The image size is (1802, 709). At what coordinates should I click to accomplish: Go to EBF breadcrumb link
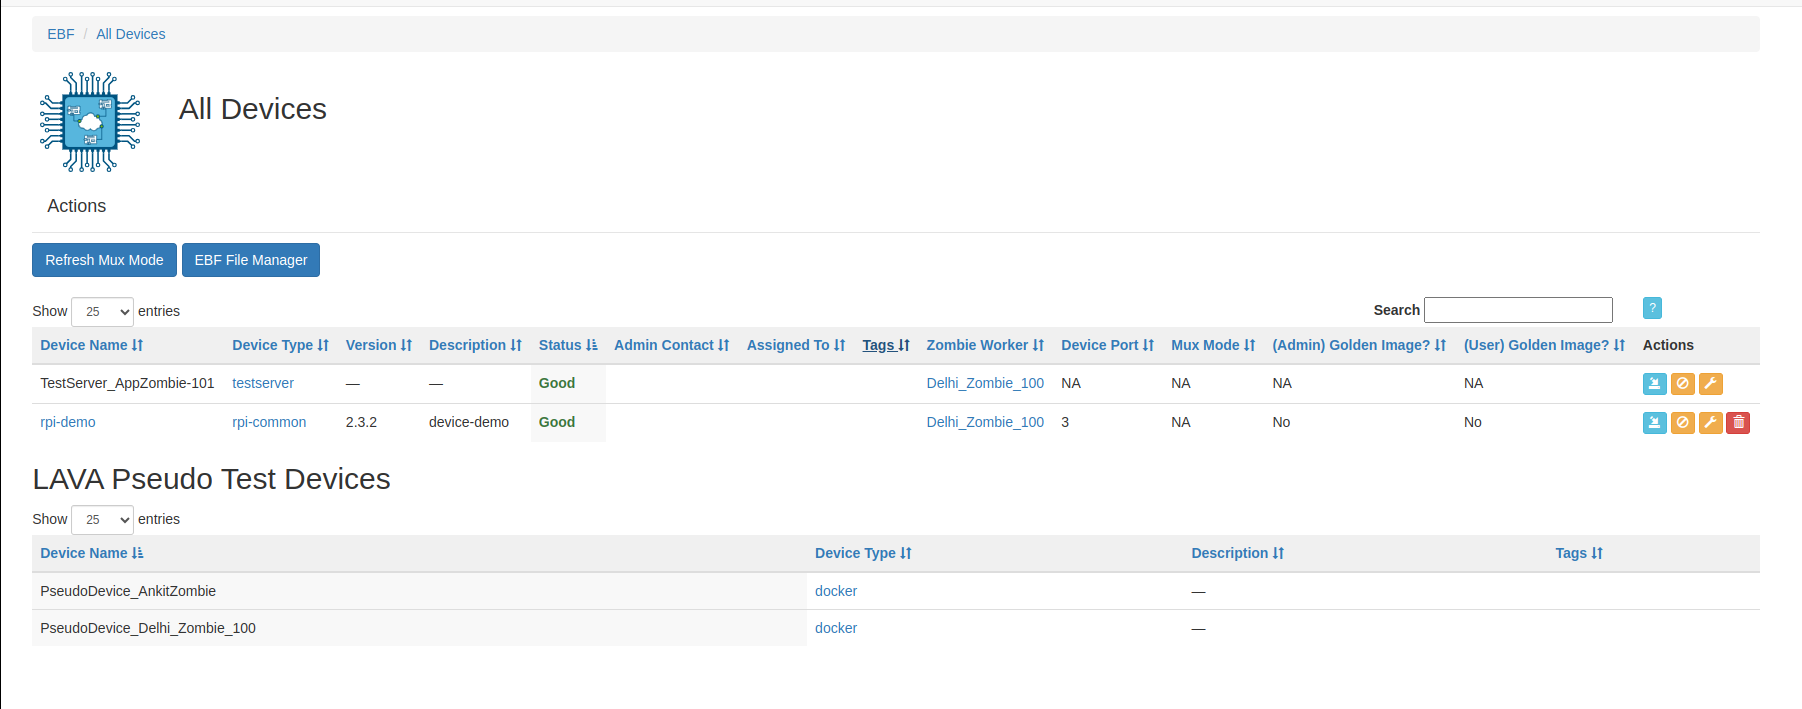[x=61, y=34]
